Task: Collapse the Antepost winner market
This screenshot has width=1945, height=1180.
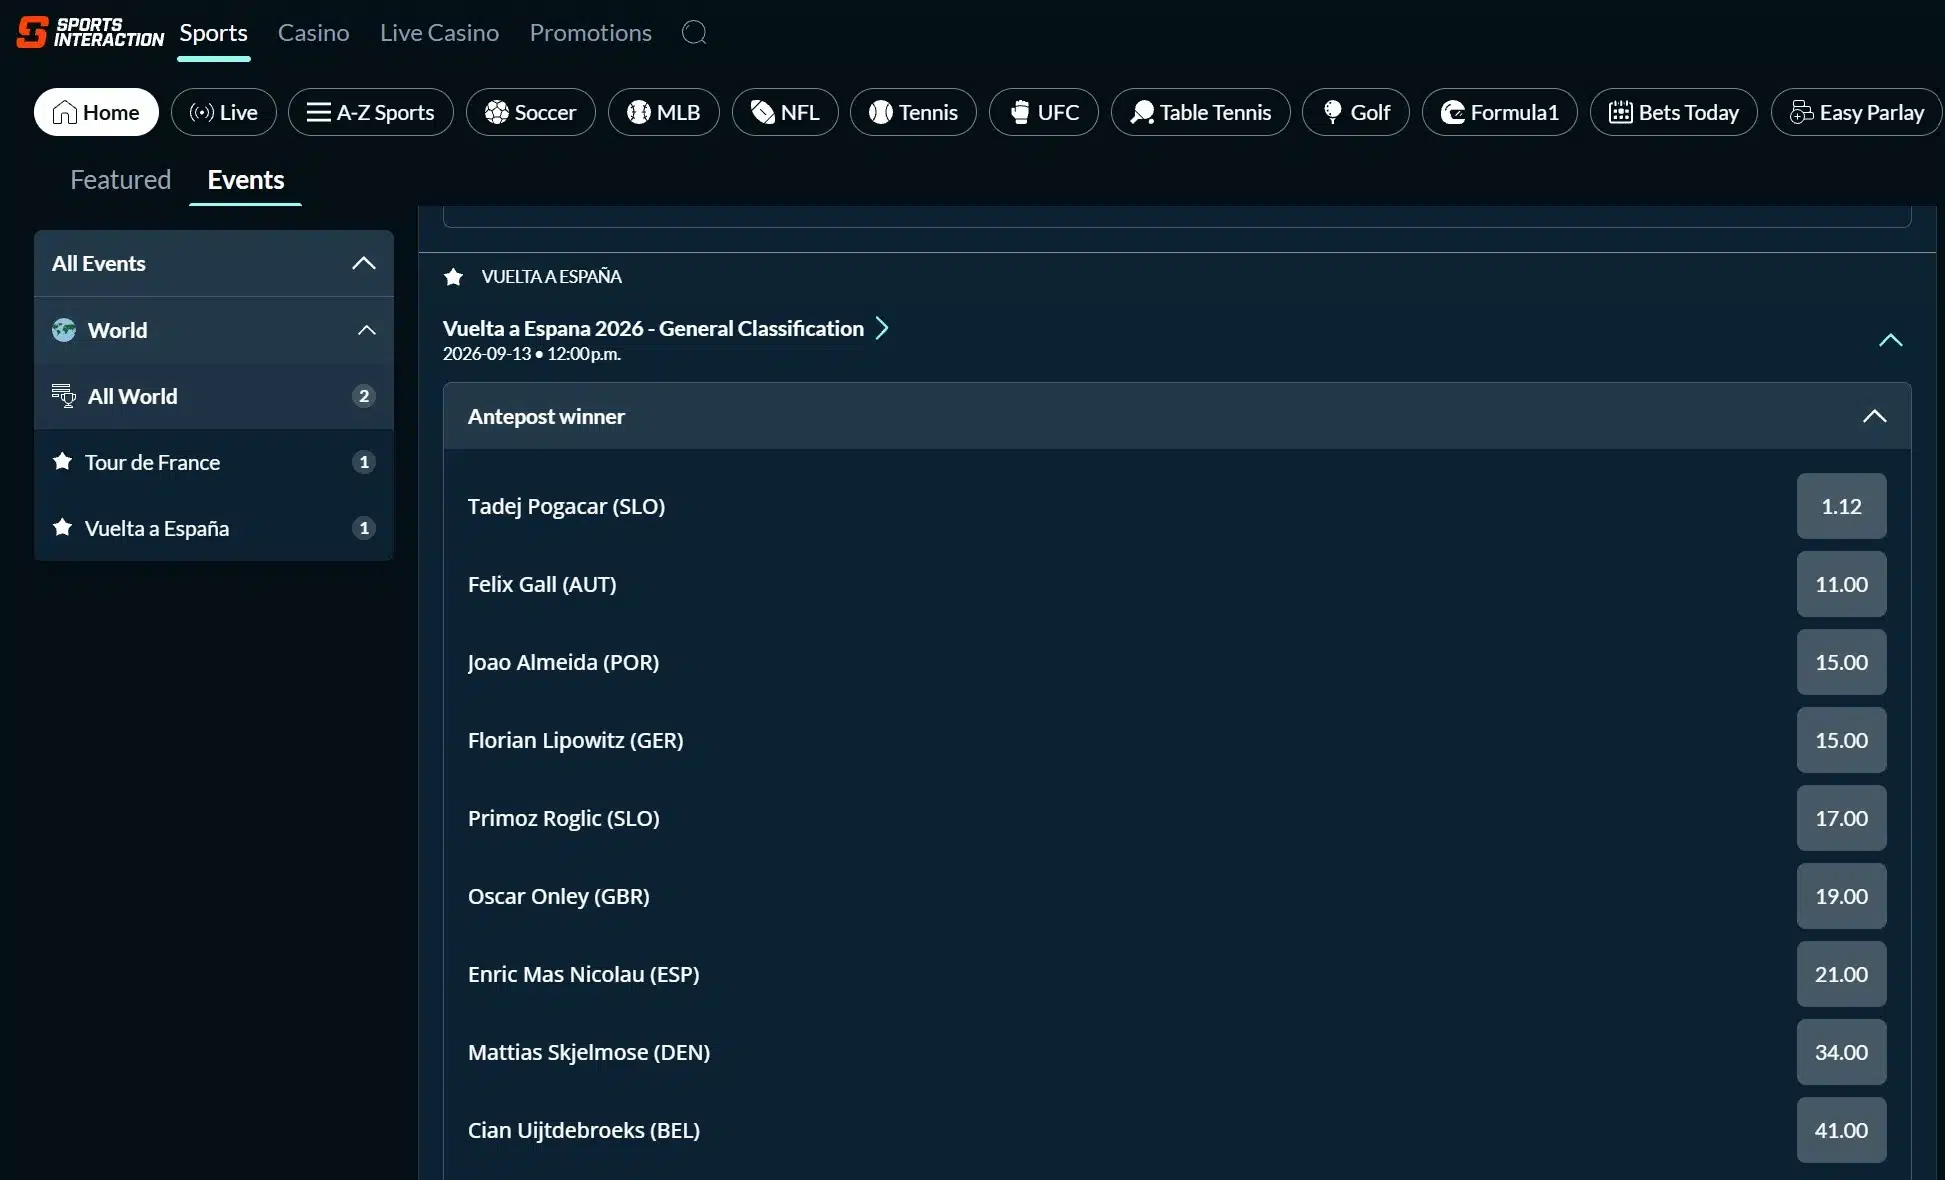Action: pyautogui.click(x=1875, y=416)
